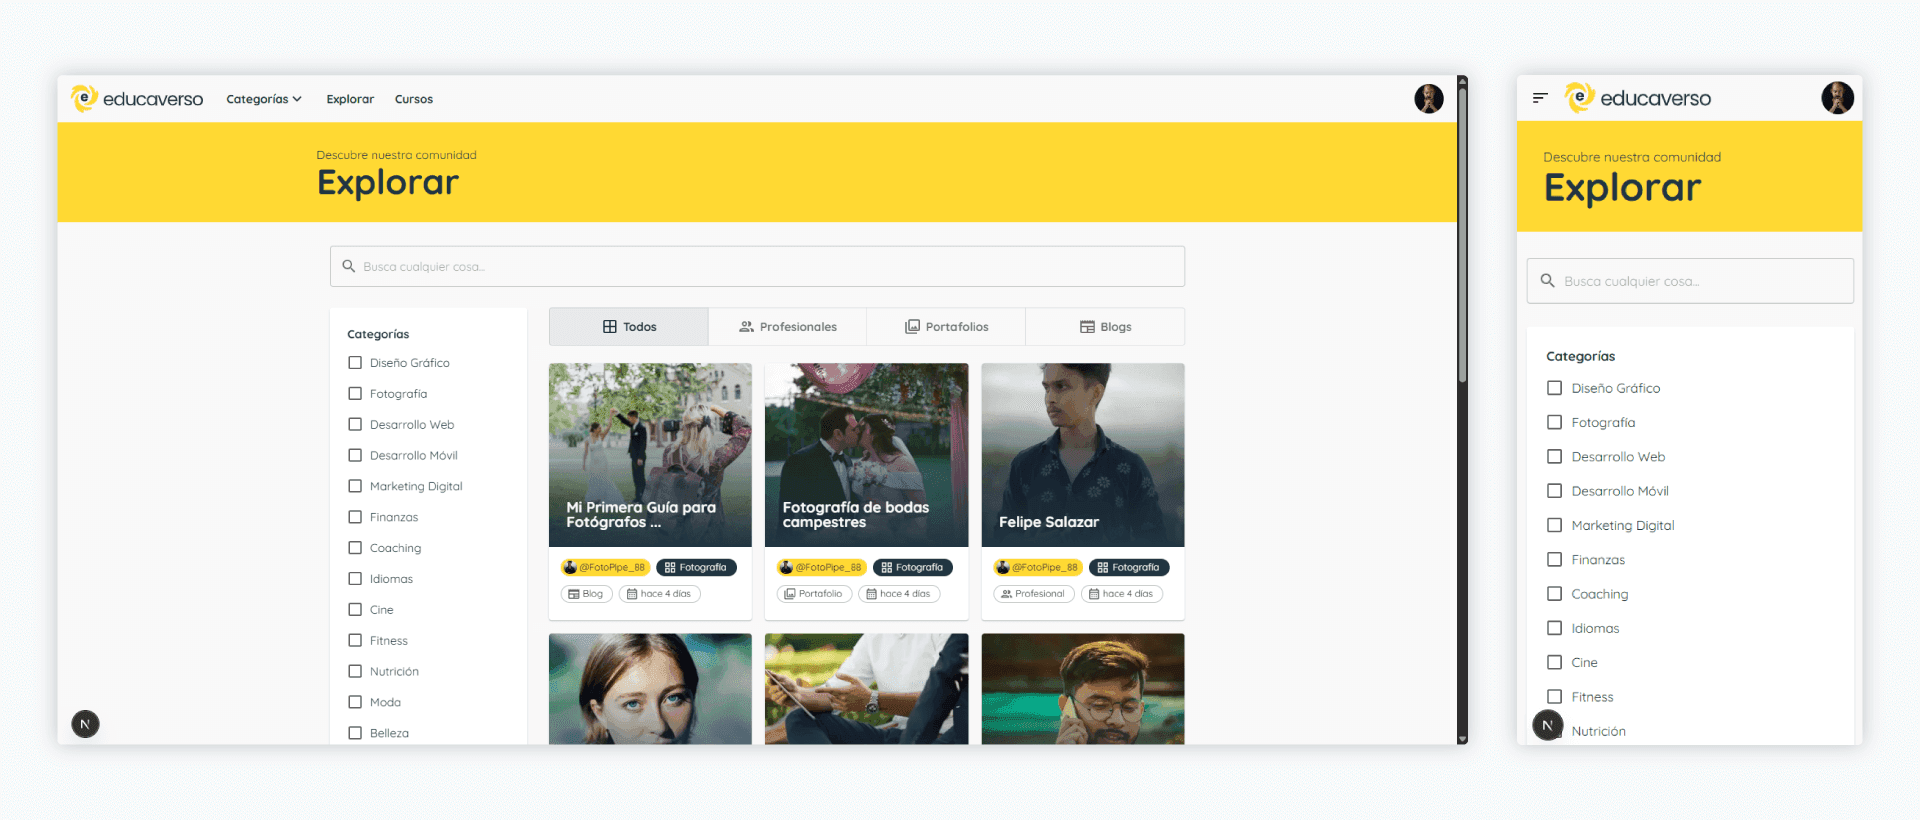The image size is (1920, 820).
Task: Click the profile avatar in mobile header
Action: click(x=1837, y=98)
